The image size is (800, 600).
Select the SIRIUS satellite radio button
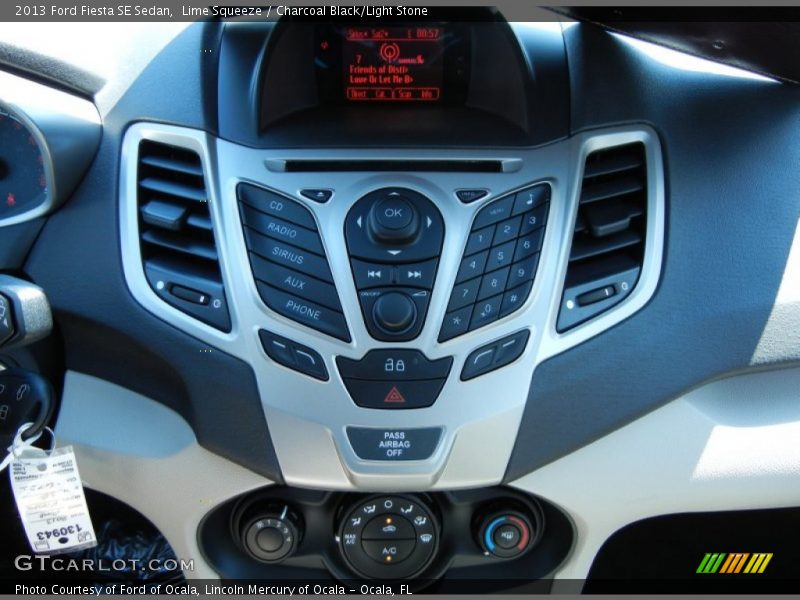coord(287,254)
